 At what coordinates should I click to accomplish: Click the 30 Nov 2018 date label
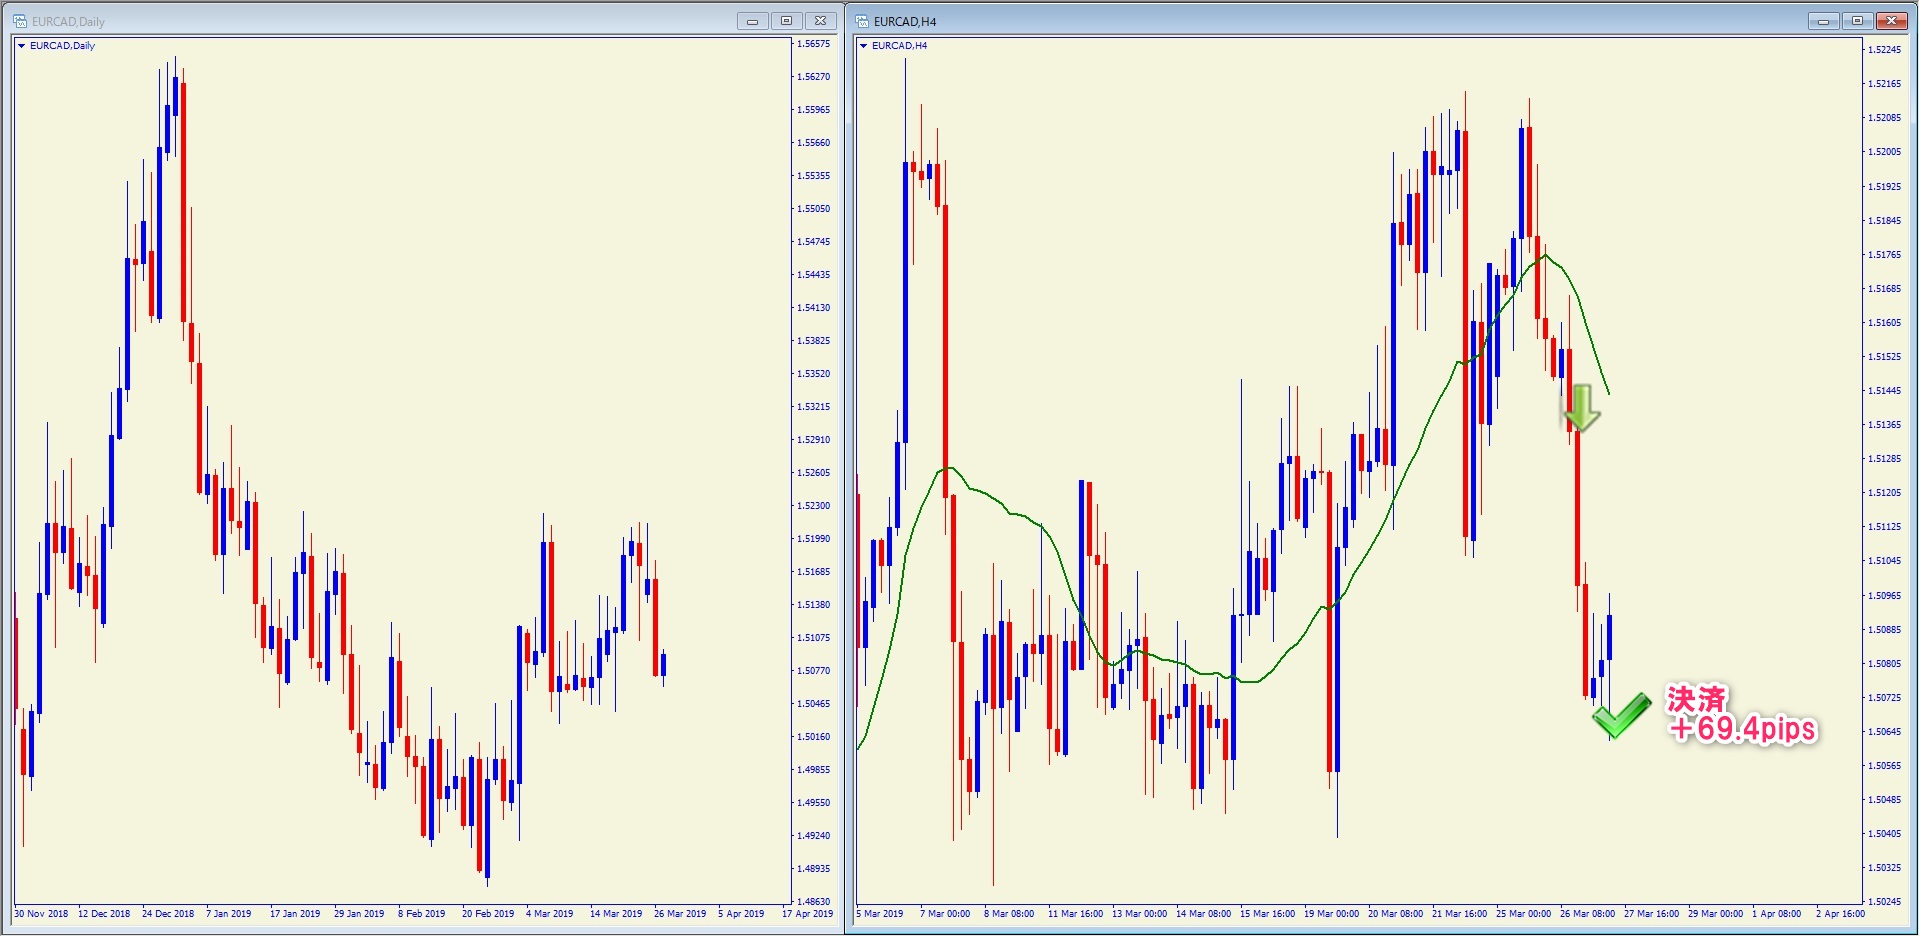(x=41, y=914)
